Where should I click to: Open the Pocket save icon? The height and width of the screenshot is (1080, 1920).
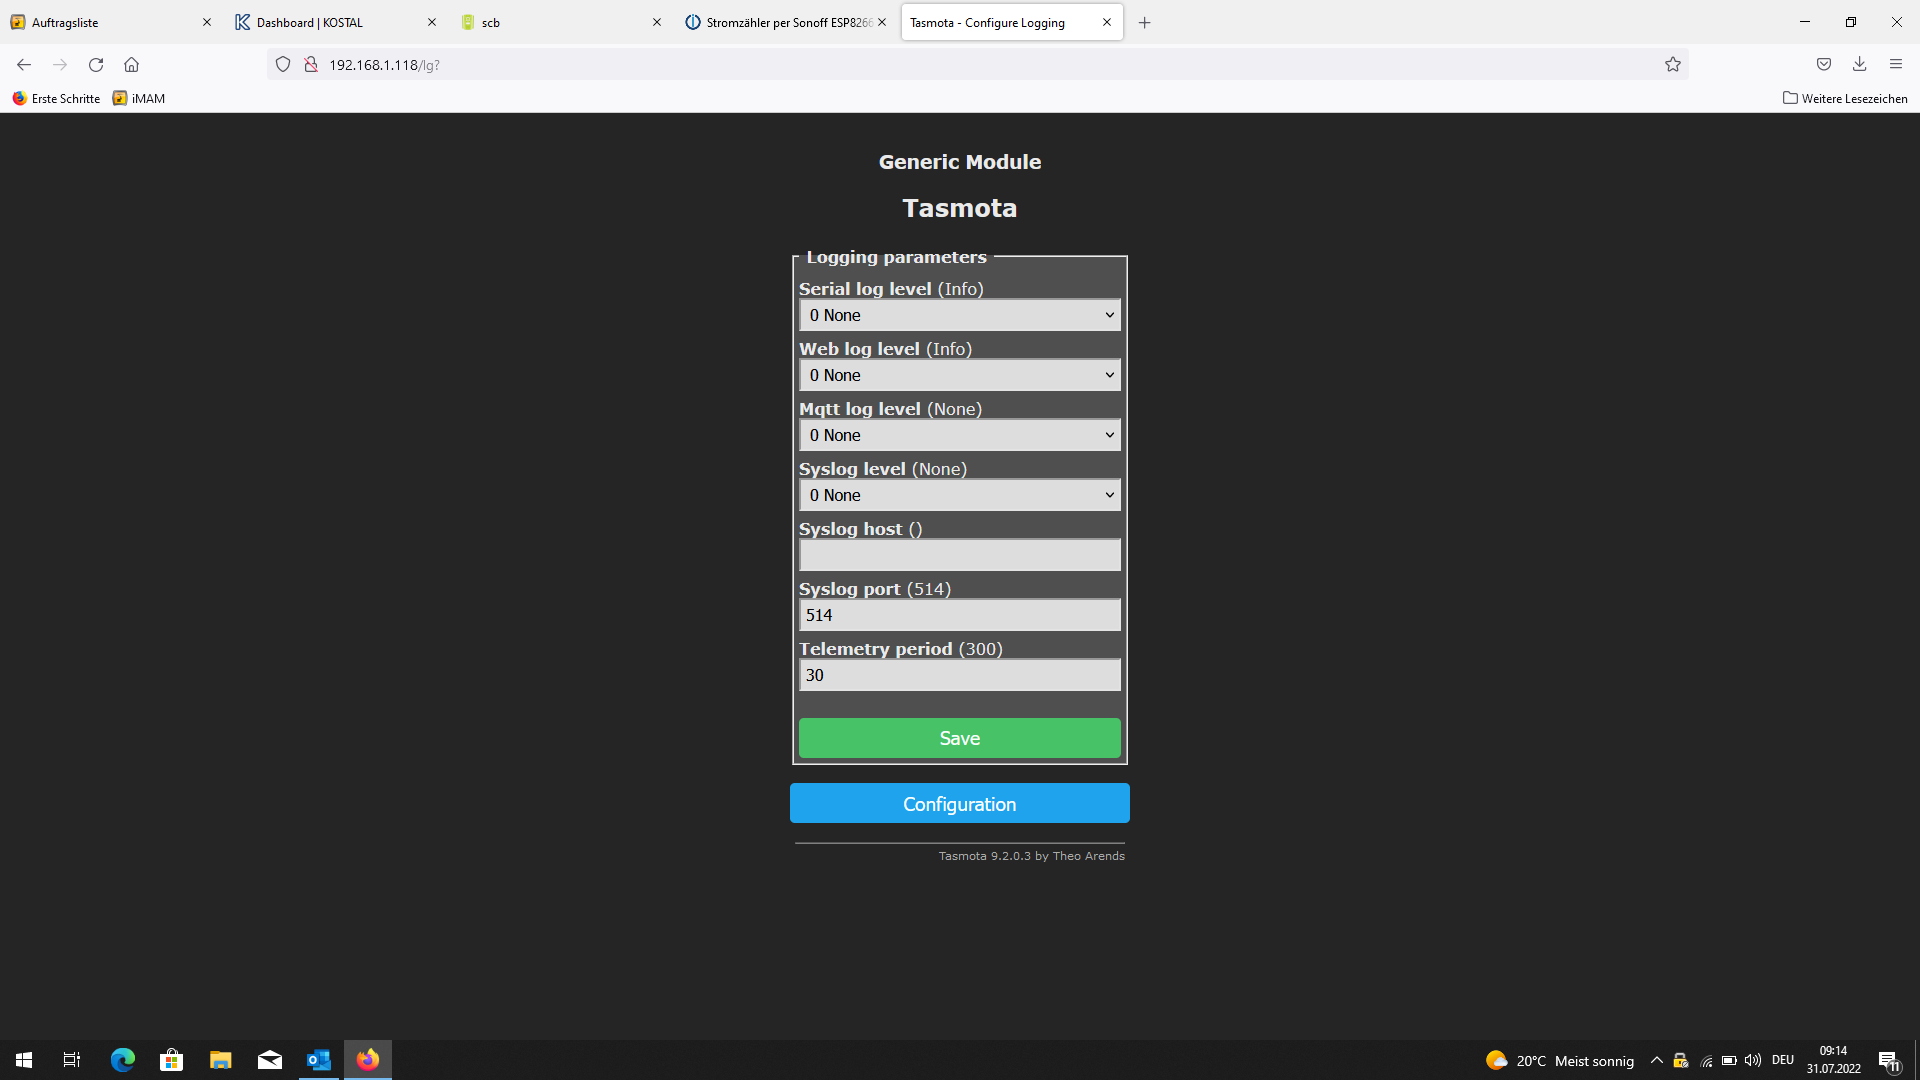(1824, 65)
